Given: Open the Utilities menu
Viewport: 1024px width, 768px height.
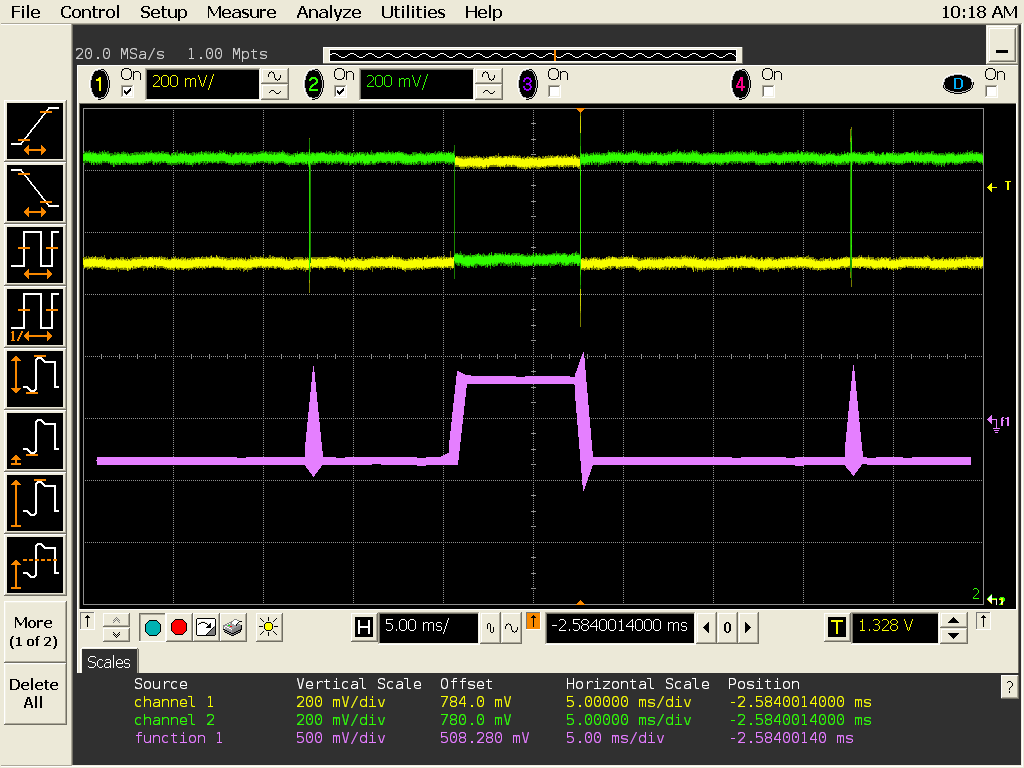Looking at the screenshot, I should tap(413, 12).
